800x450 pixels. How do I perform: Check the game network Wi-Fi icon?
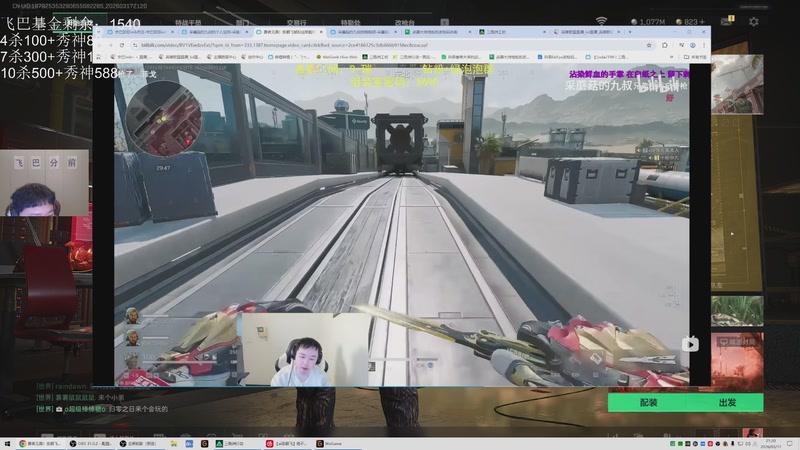point(602,21)
